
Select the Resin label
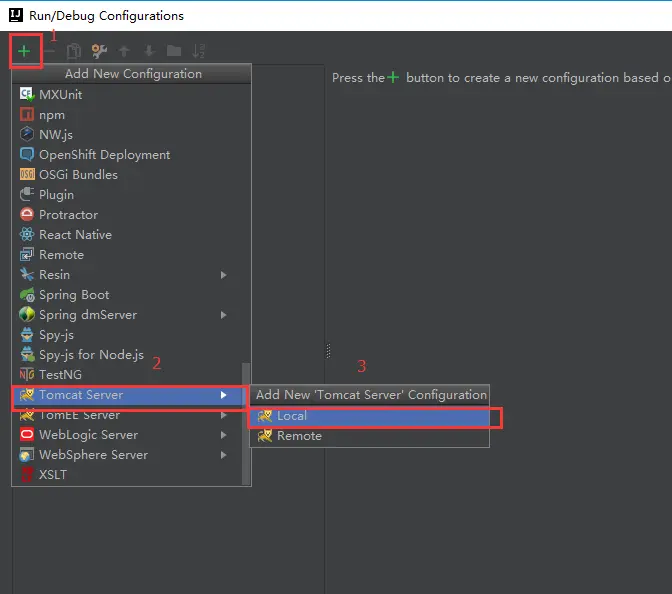click(x=54, y=275)
